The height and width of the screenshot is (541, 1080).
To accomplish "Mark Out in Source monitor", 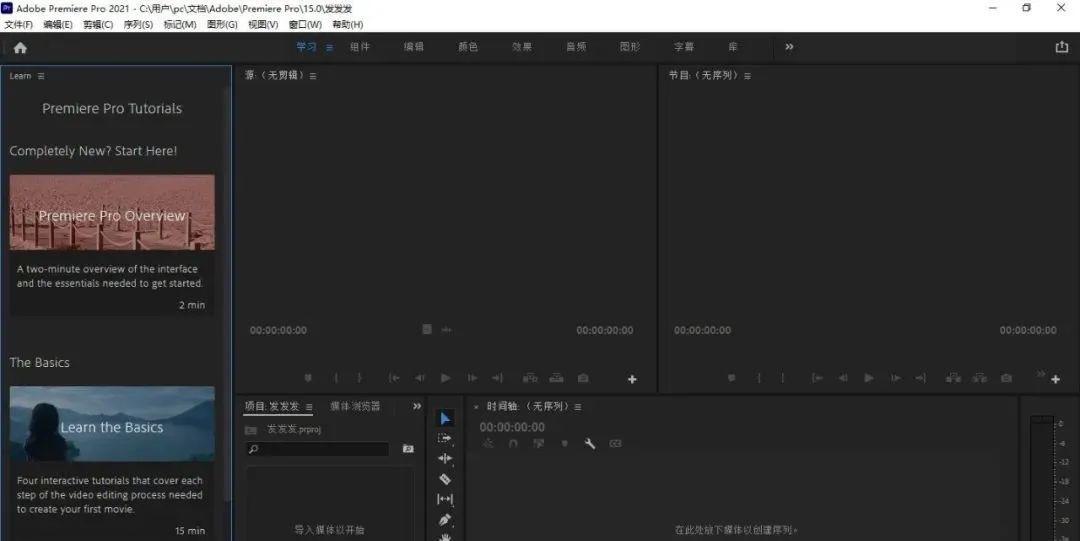I will click(359, 378).
